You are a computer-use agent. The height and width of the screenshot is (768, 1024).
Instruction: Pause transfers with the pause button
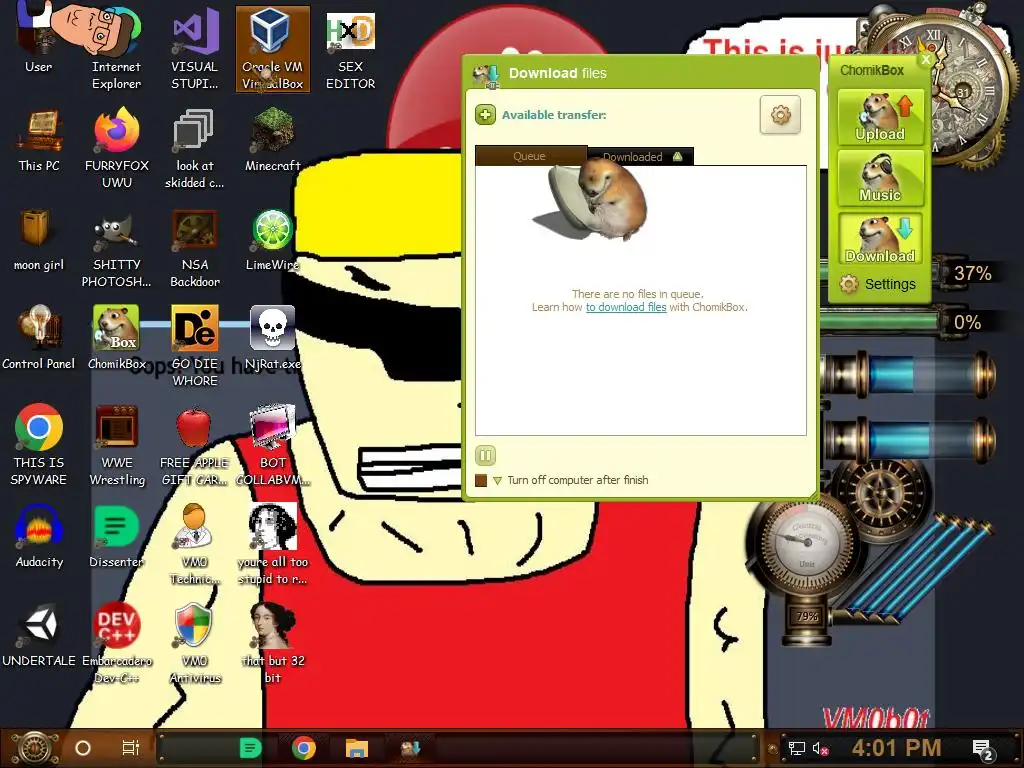point(485,455)
